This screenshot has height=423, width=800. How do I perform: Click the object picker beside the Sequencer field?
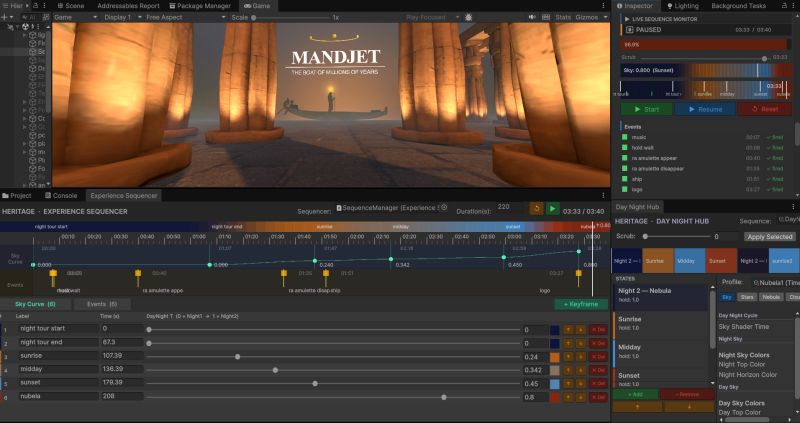tap(444, 208)
